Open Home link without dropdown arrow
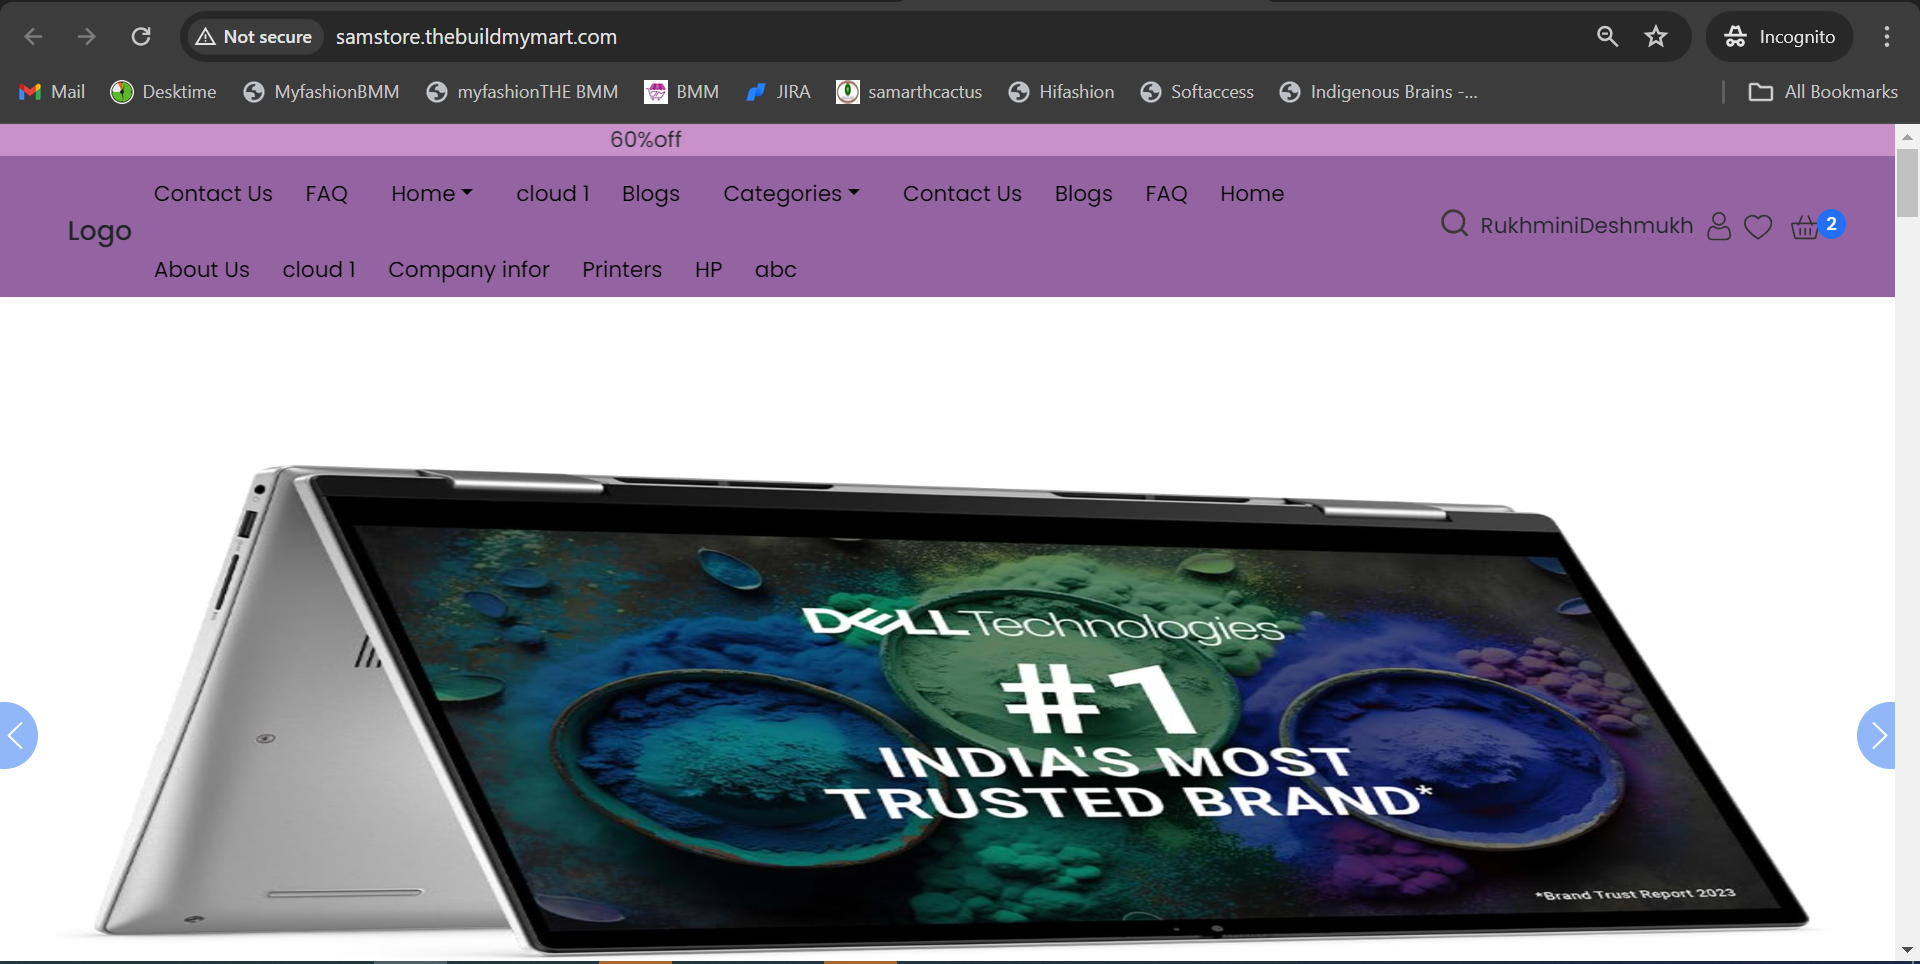This screenshot has height=964, width=1920. (1252, 194)
